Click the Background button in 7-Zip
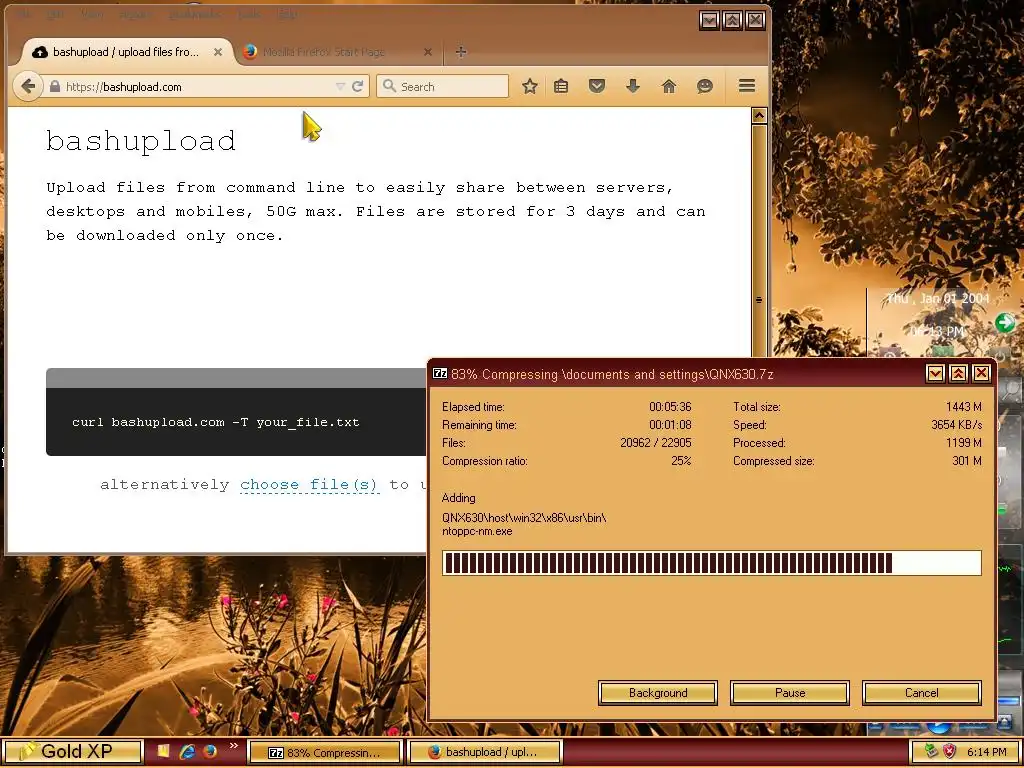This screenshot has height=768, width=1024. (x=658, y=693)
